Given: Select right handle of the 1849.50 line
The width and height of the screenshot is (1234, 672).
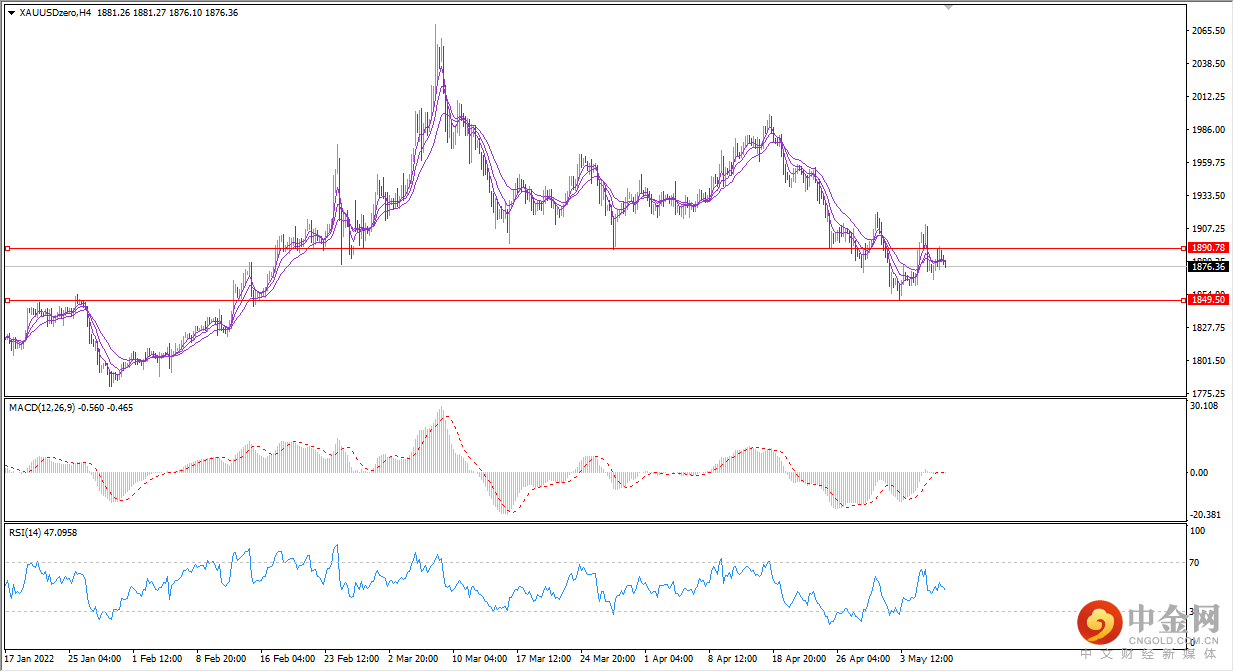Looking at the screenshot, I should [1185, 300].
